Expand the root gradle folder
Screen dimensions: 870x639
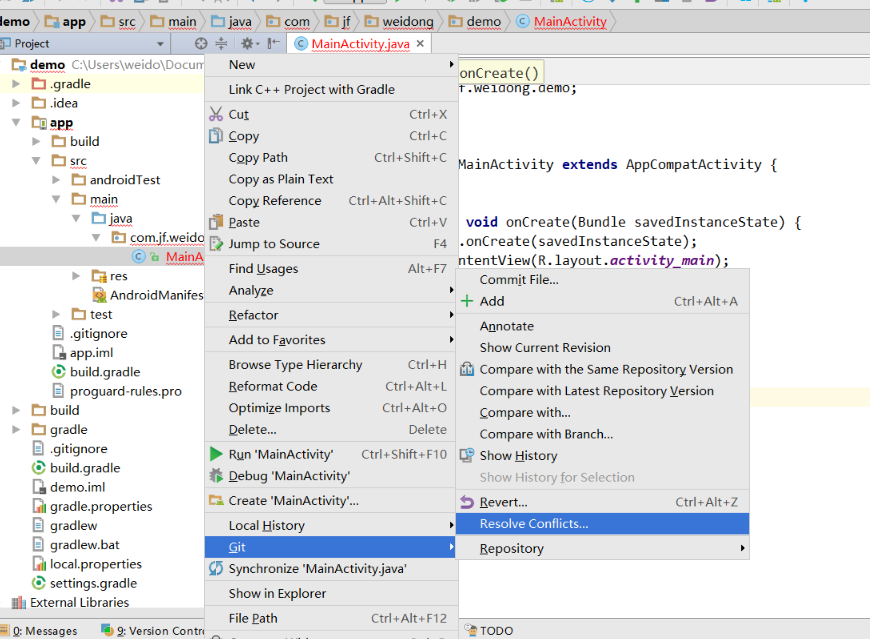coord(16,429)
